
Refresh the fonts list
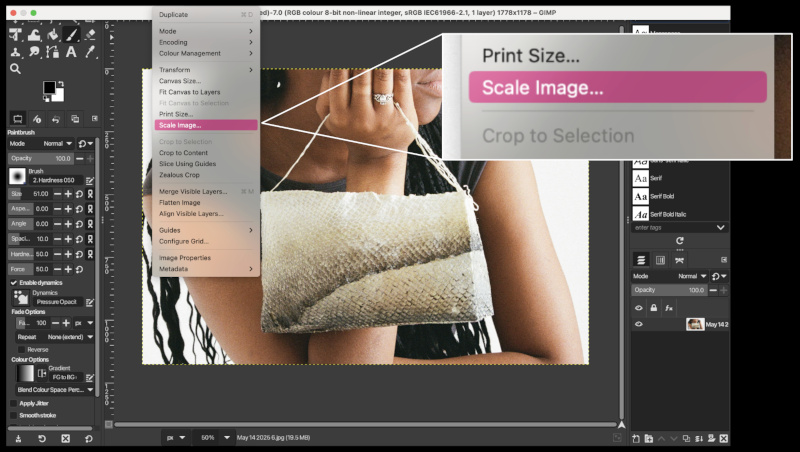(x=680, y=241)
